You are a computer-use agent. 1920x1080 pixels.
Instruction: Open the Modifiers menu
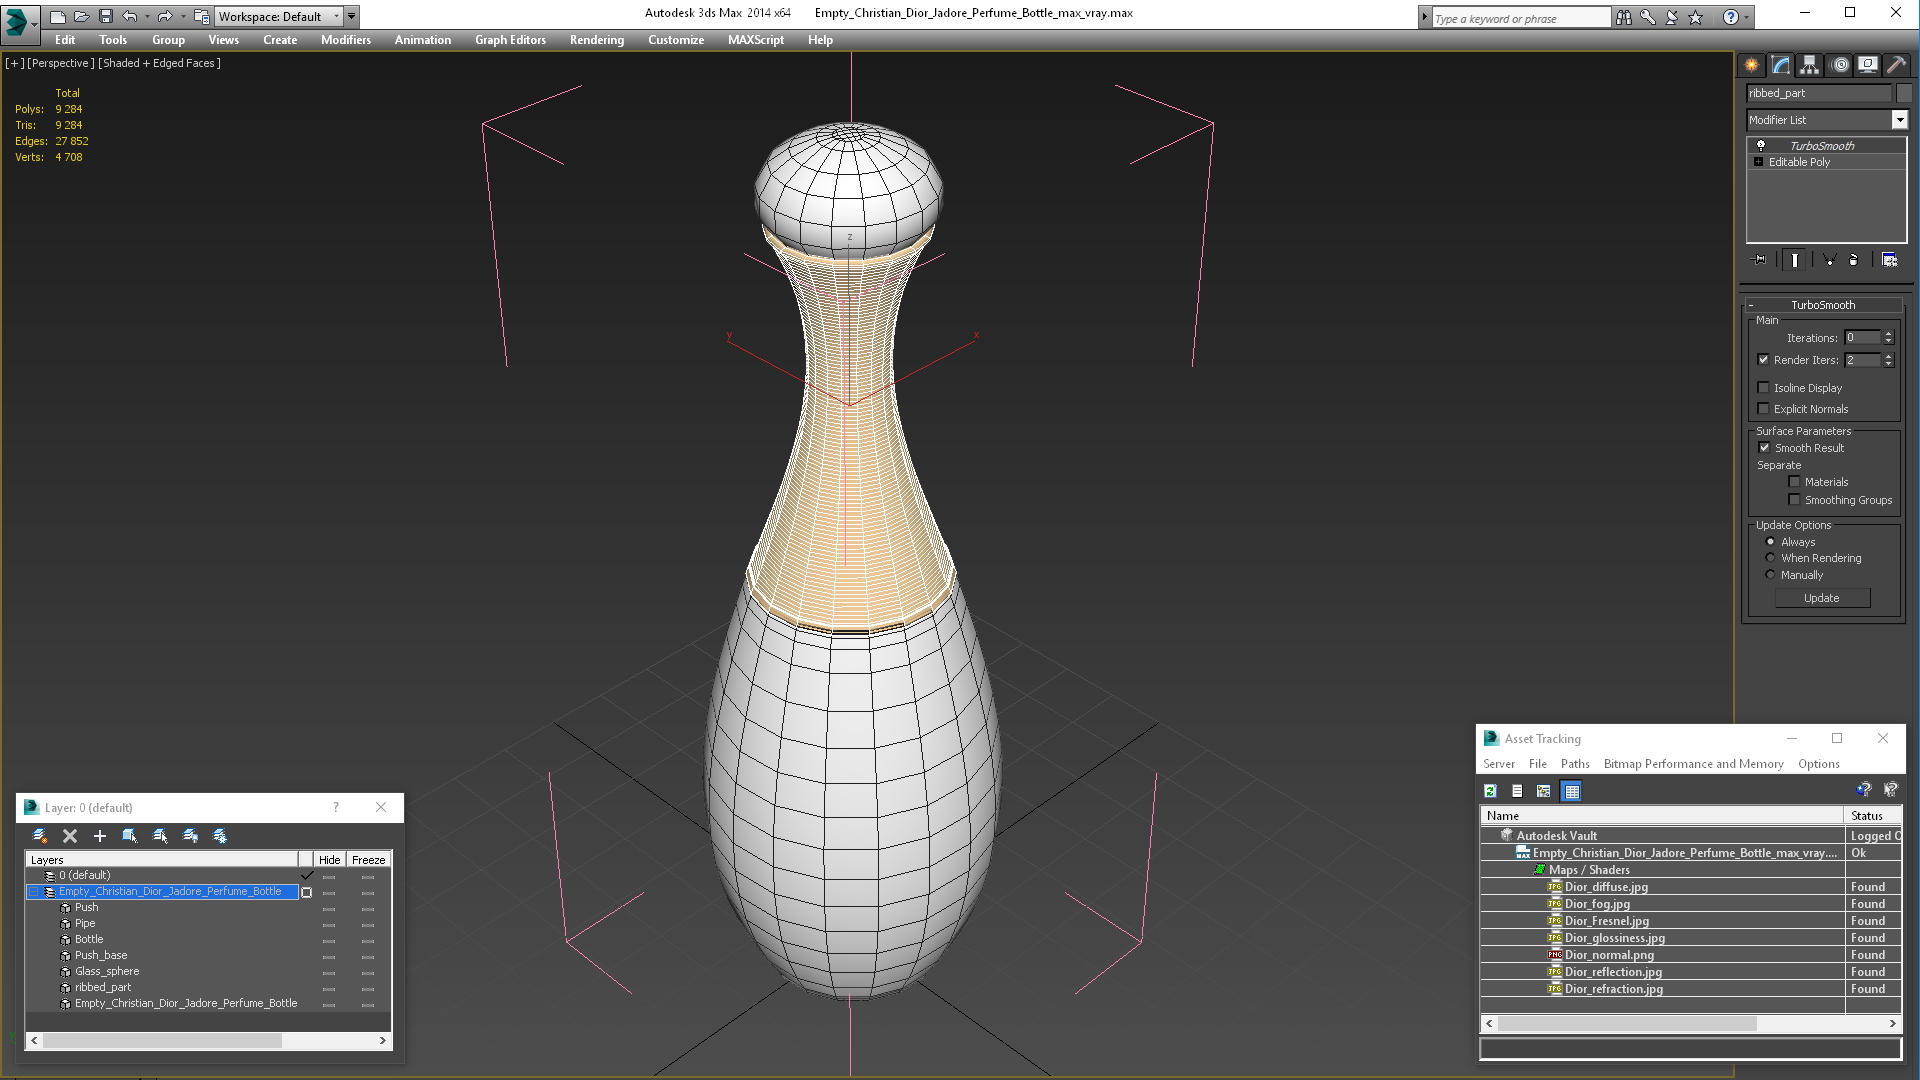[x=345, y=40]
